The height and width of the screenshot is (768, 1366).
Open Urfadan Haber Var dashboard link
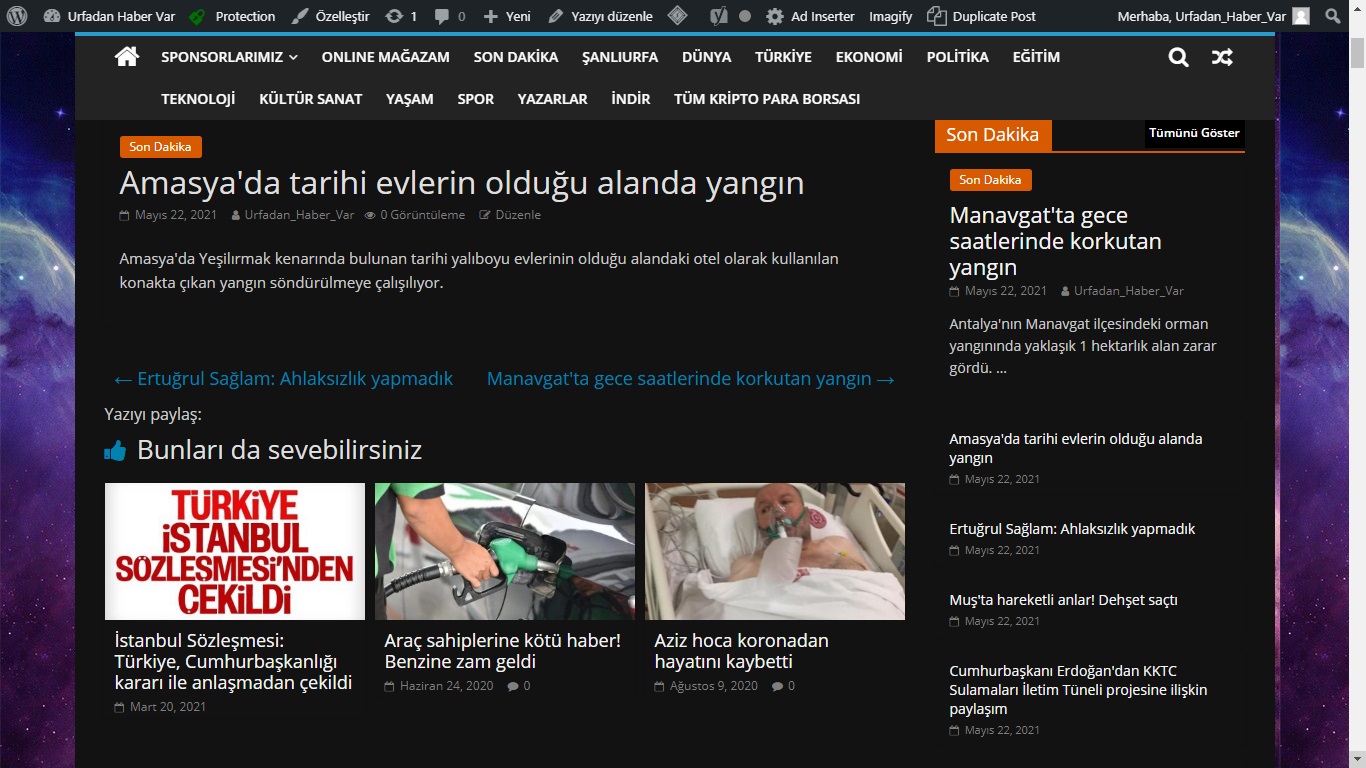pos(109,16)
